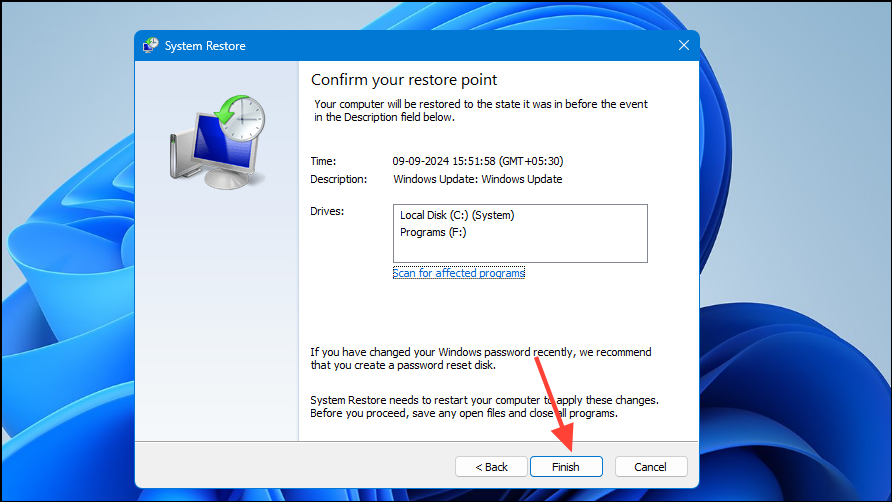Click the System Restore computer clock illustration

(x=218, y=142)
